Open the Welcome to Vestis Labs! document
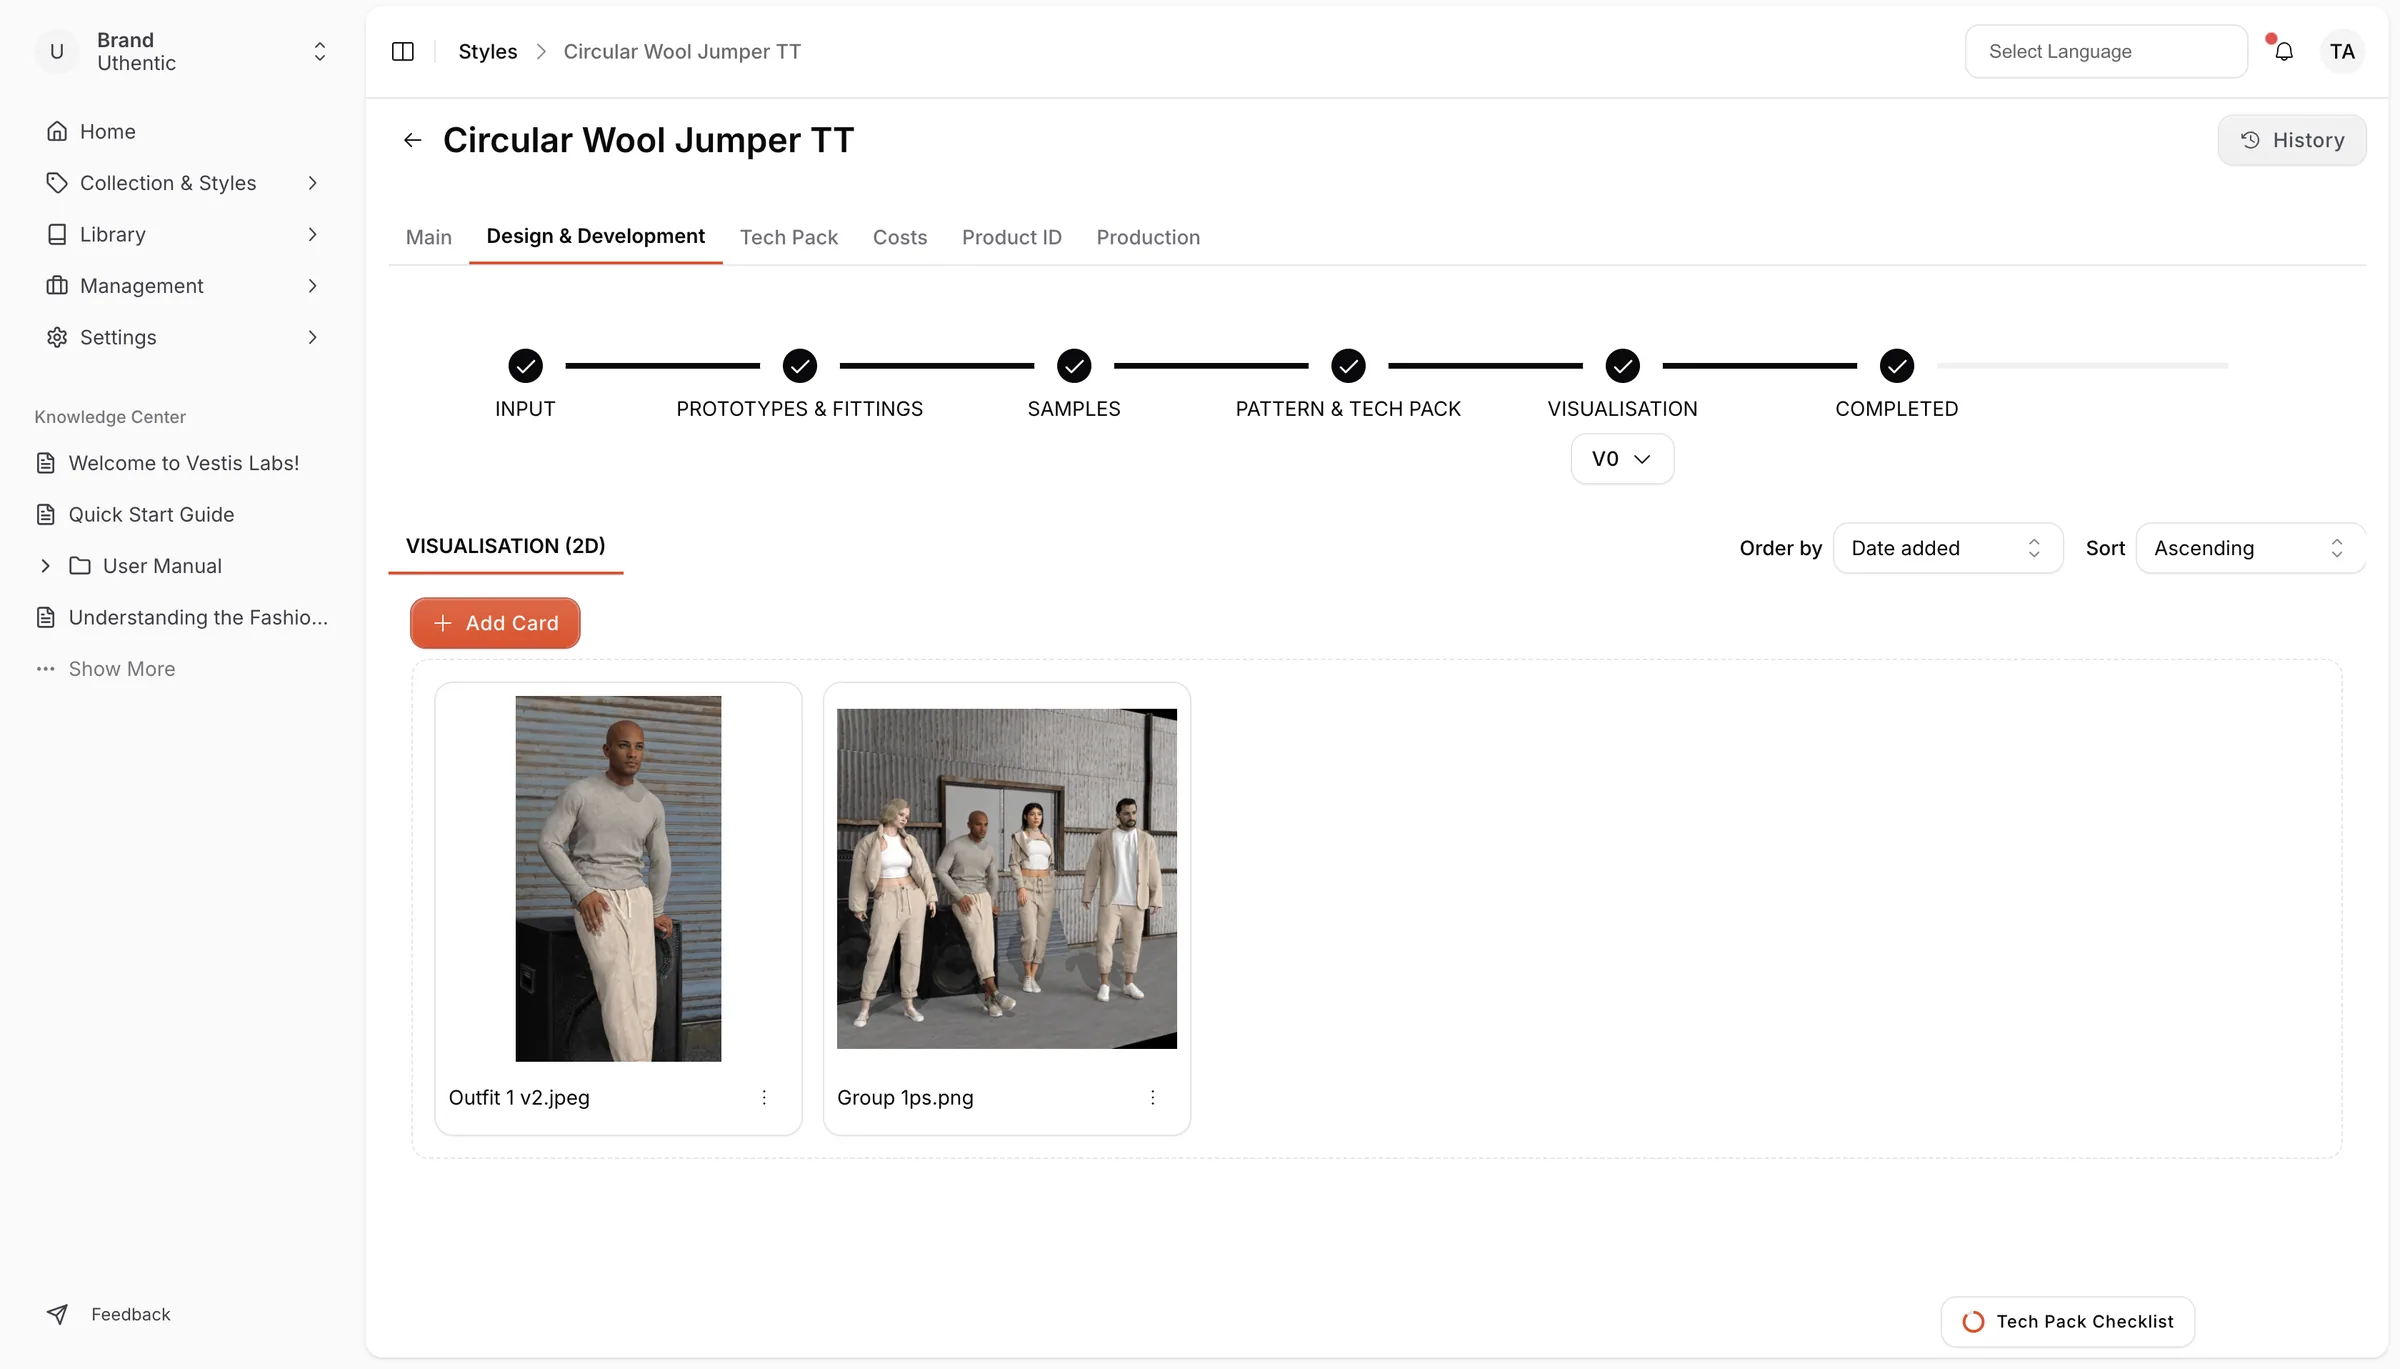The image size is (2400, 1369). click(x=184, y=463)
